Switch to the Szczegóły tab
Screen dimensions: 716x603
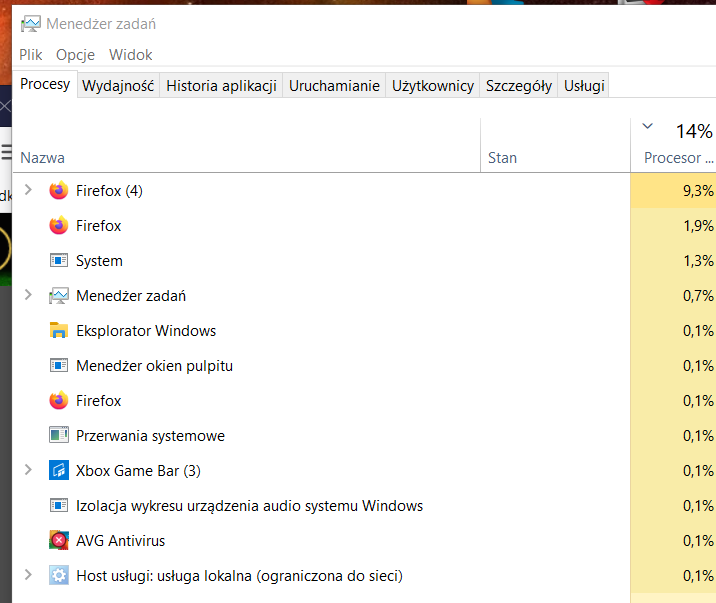pos(519,85)
